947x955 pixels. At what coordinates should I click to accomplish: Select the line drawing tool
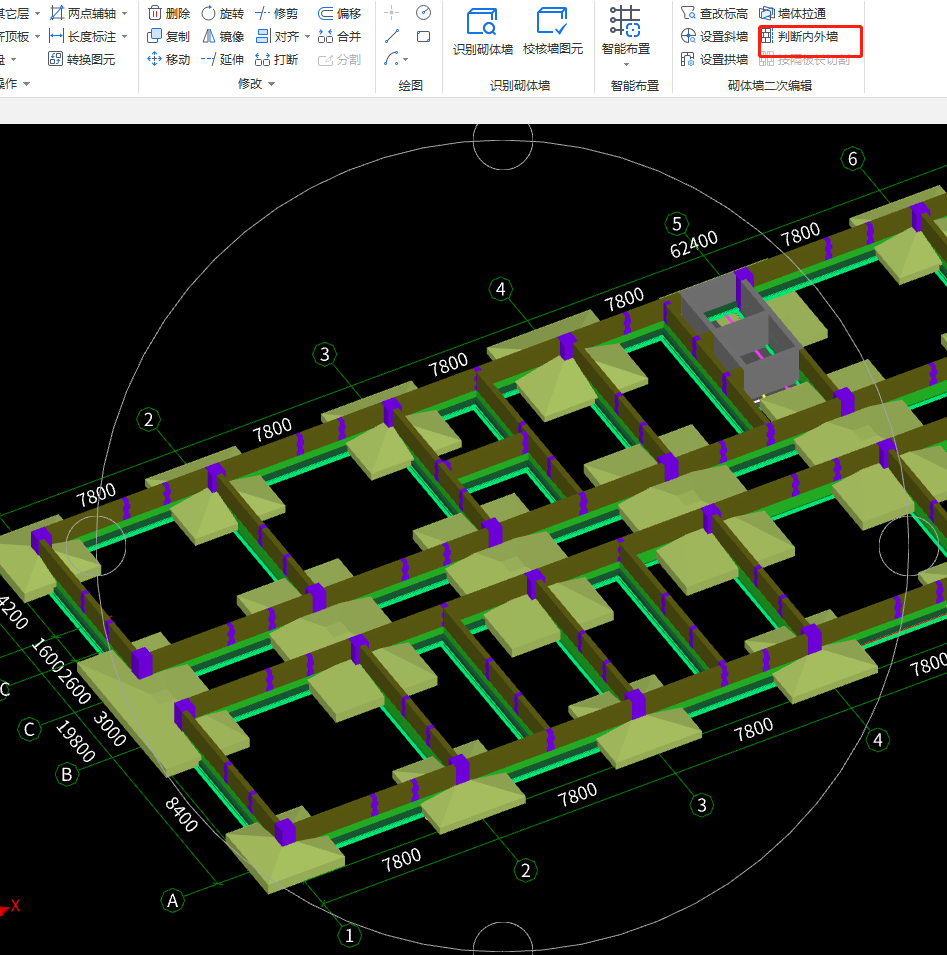coord(392,36)
